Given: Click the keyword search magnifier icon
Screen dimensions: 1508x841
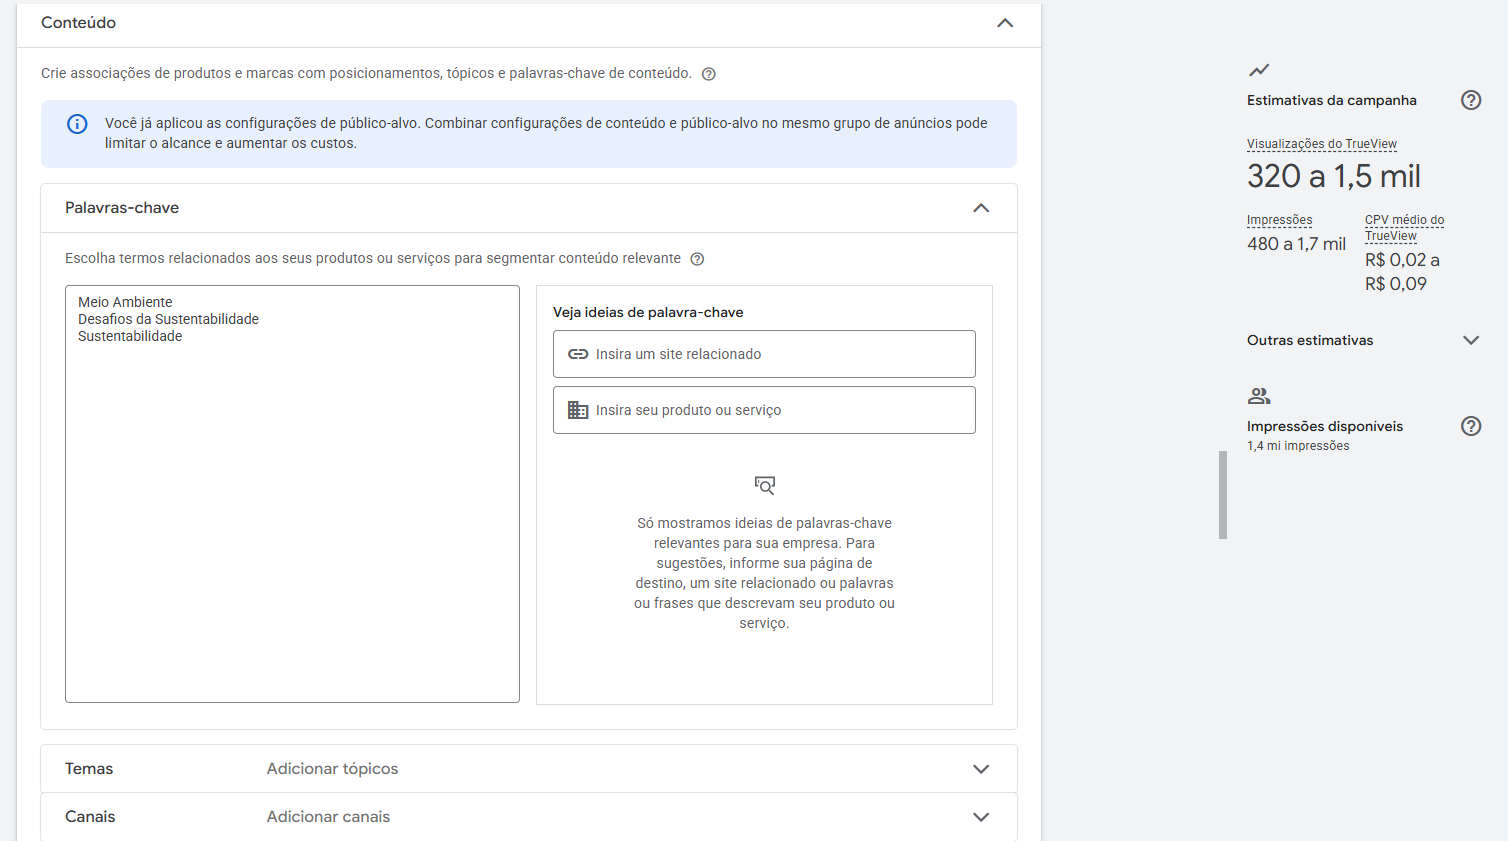Looking at the screenshot, I should 765,485.
